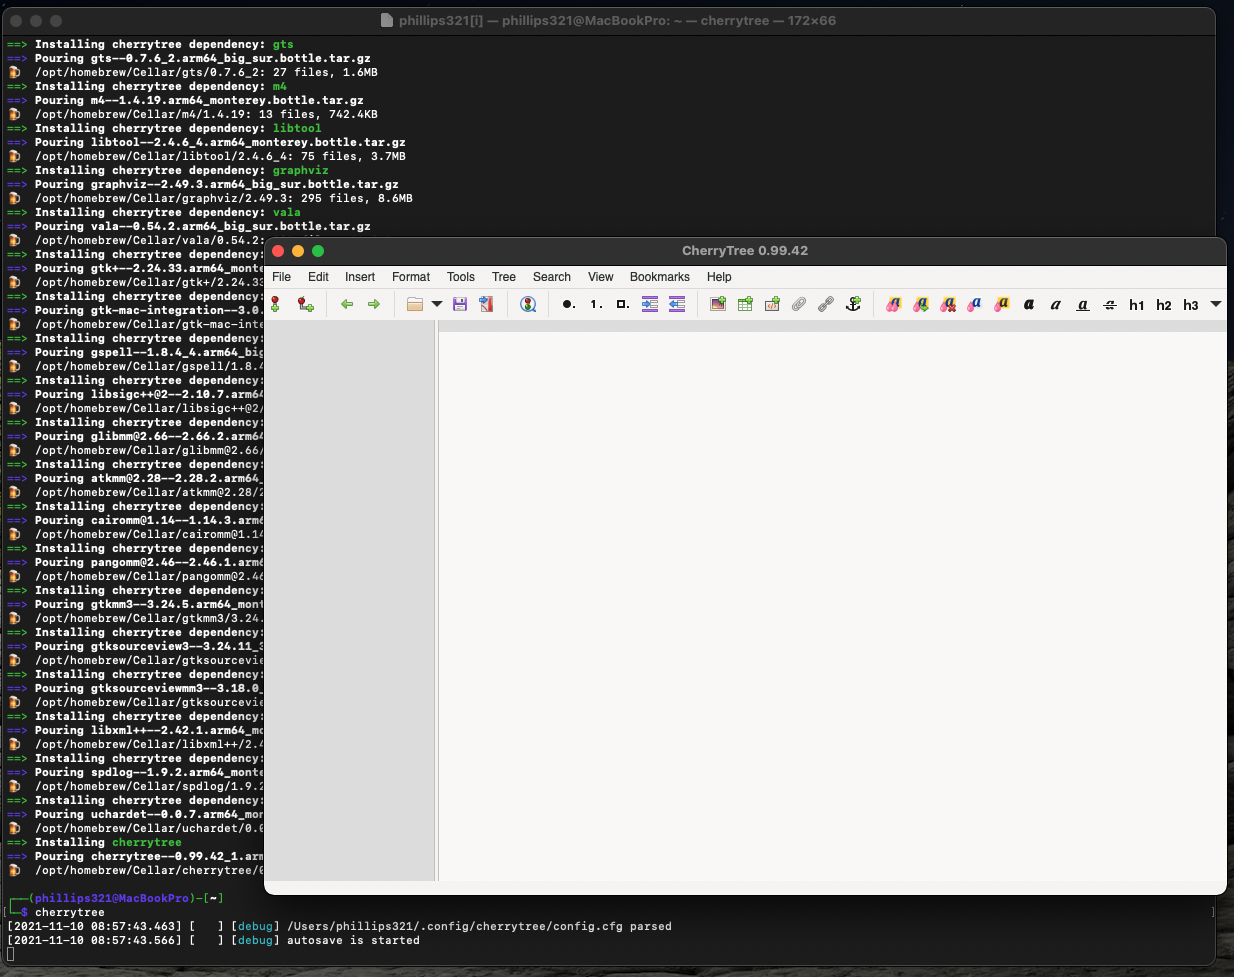Open the View menu

pyautogui.click(x=601, y=277)
